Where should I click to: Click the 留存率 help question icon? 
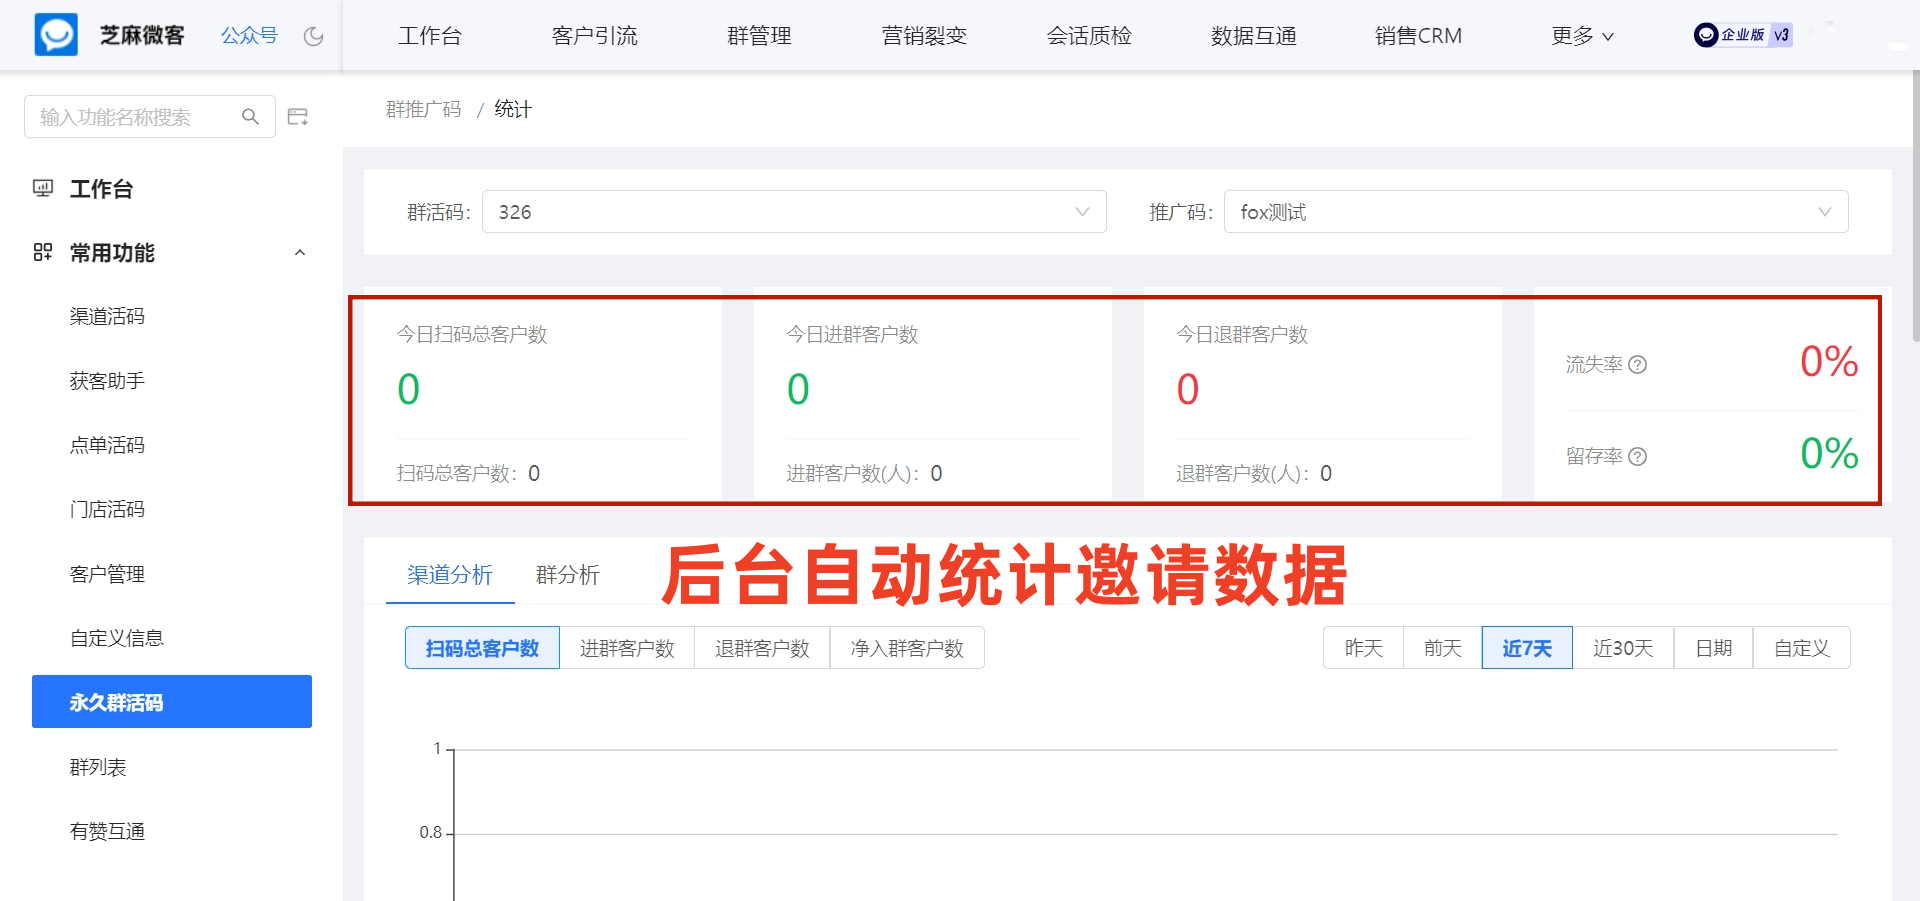click(x=1637, y=456)
